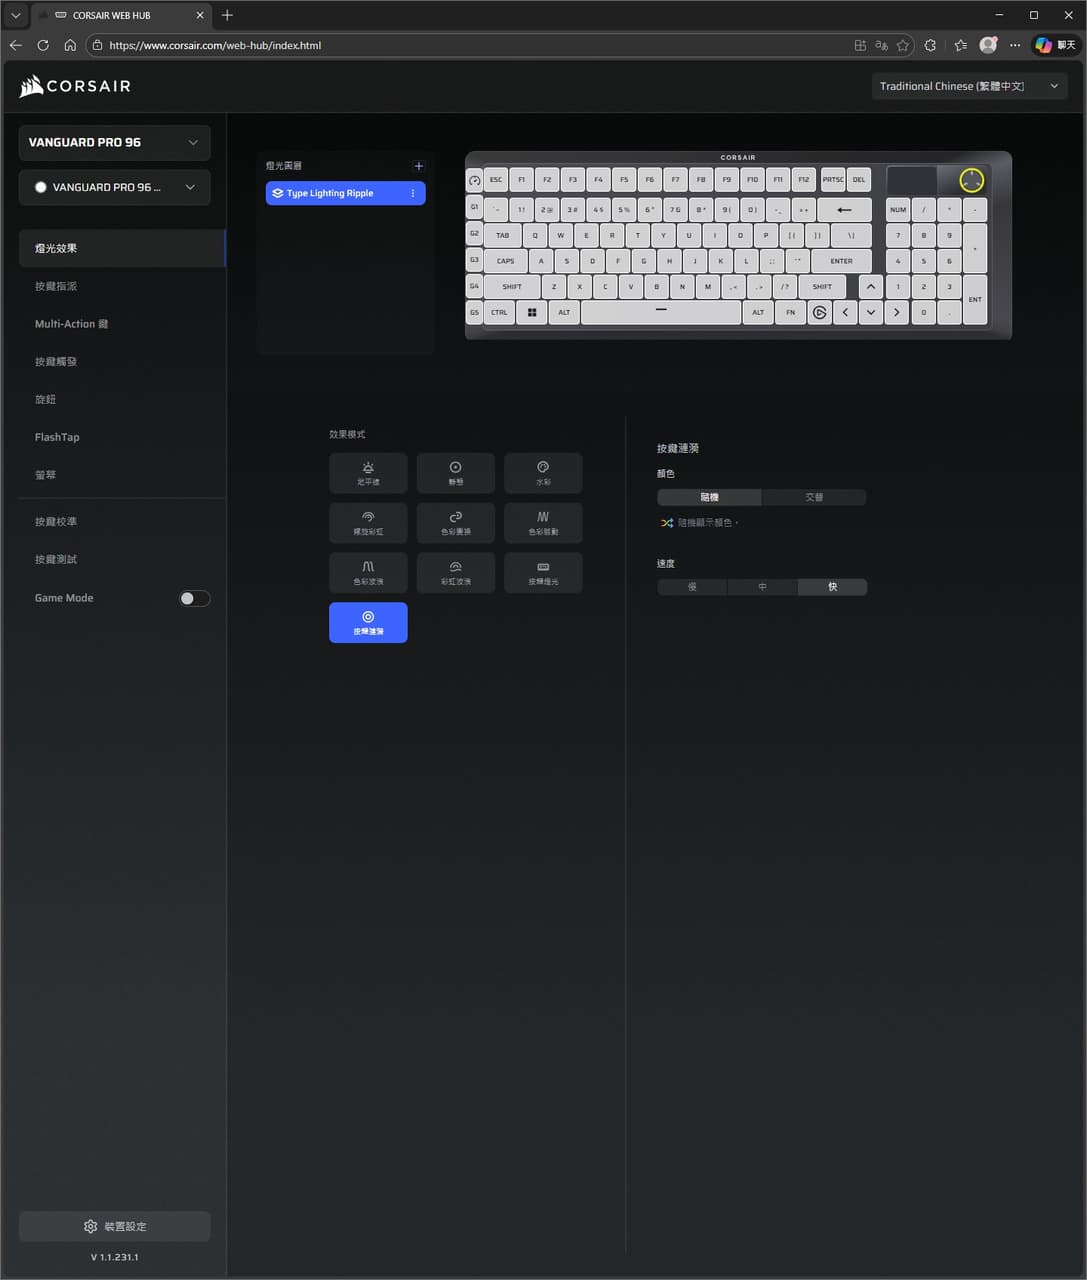Add page to favorites star icon
This screenshot has height=1280, width=1087.
(x=903, y=45)
